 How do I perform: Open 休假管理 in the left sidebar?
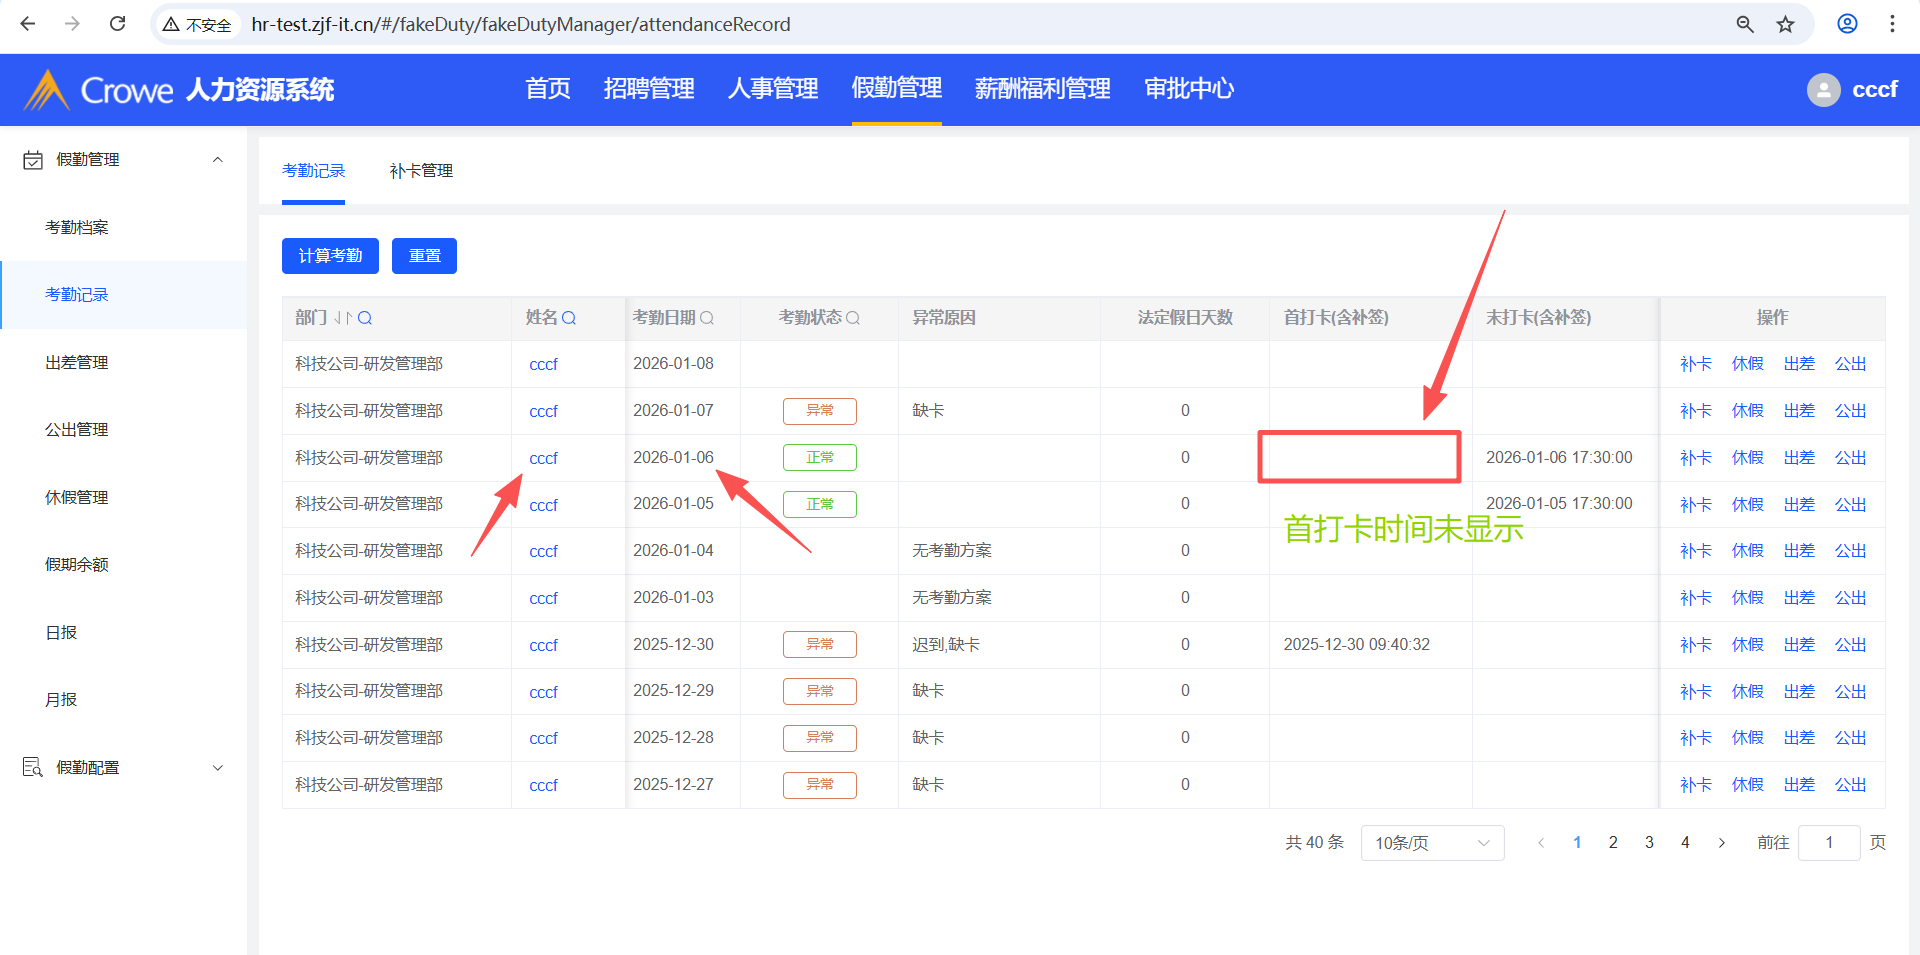tap(77, 497)
